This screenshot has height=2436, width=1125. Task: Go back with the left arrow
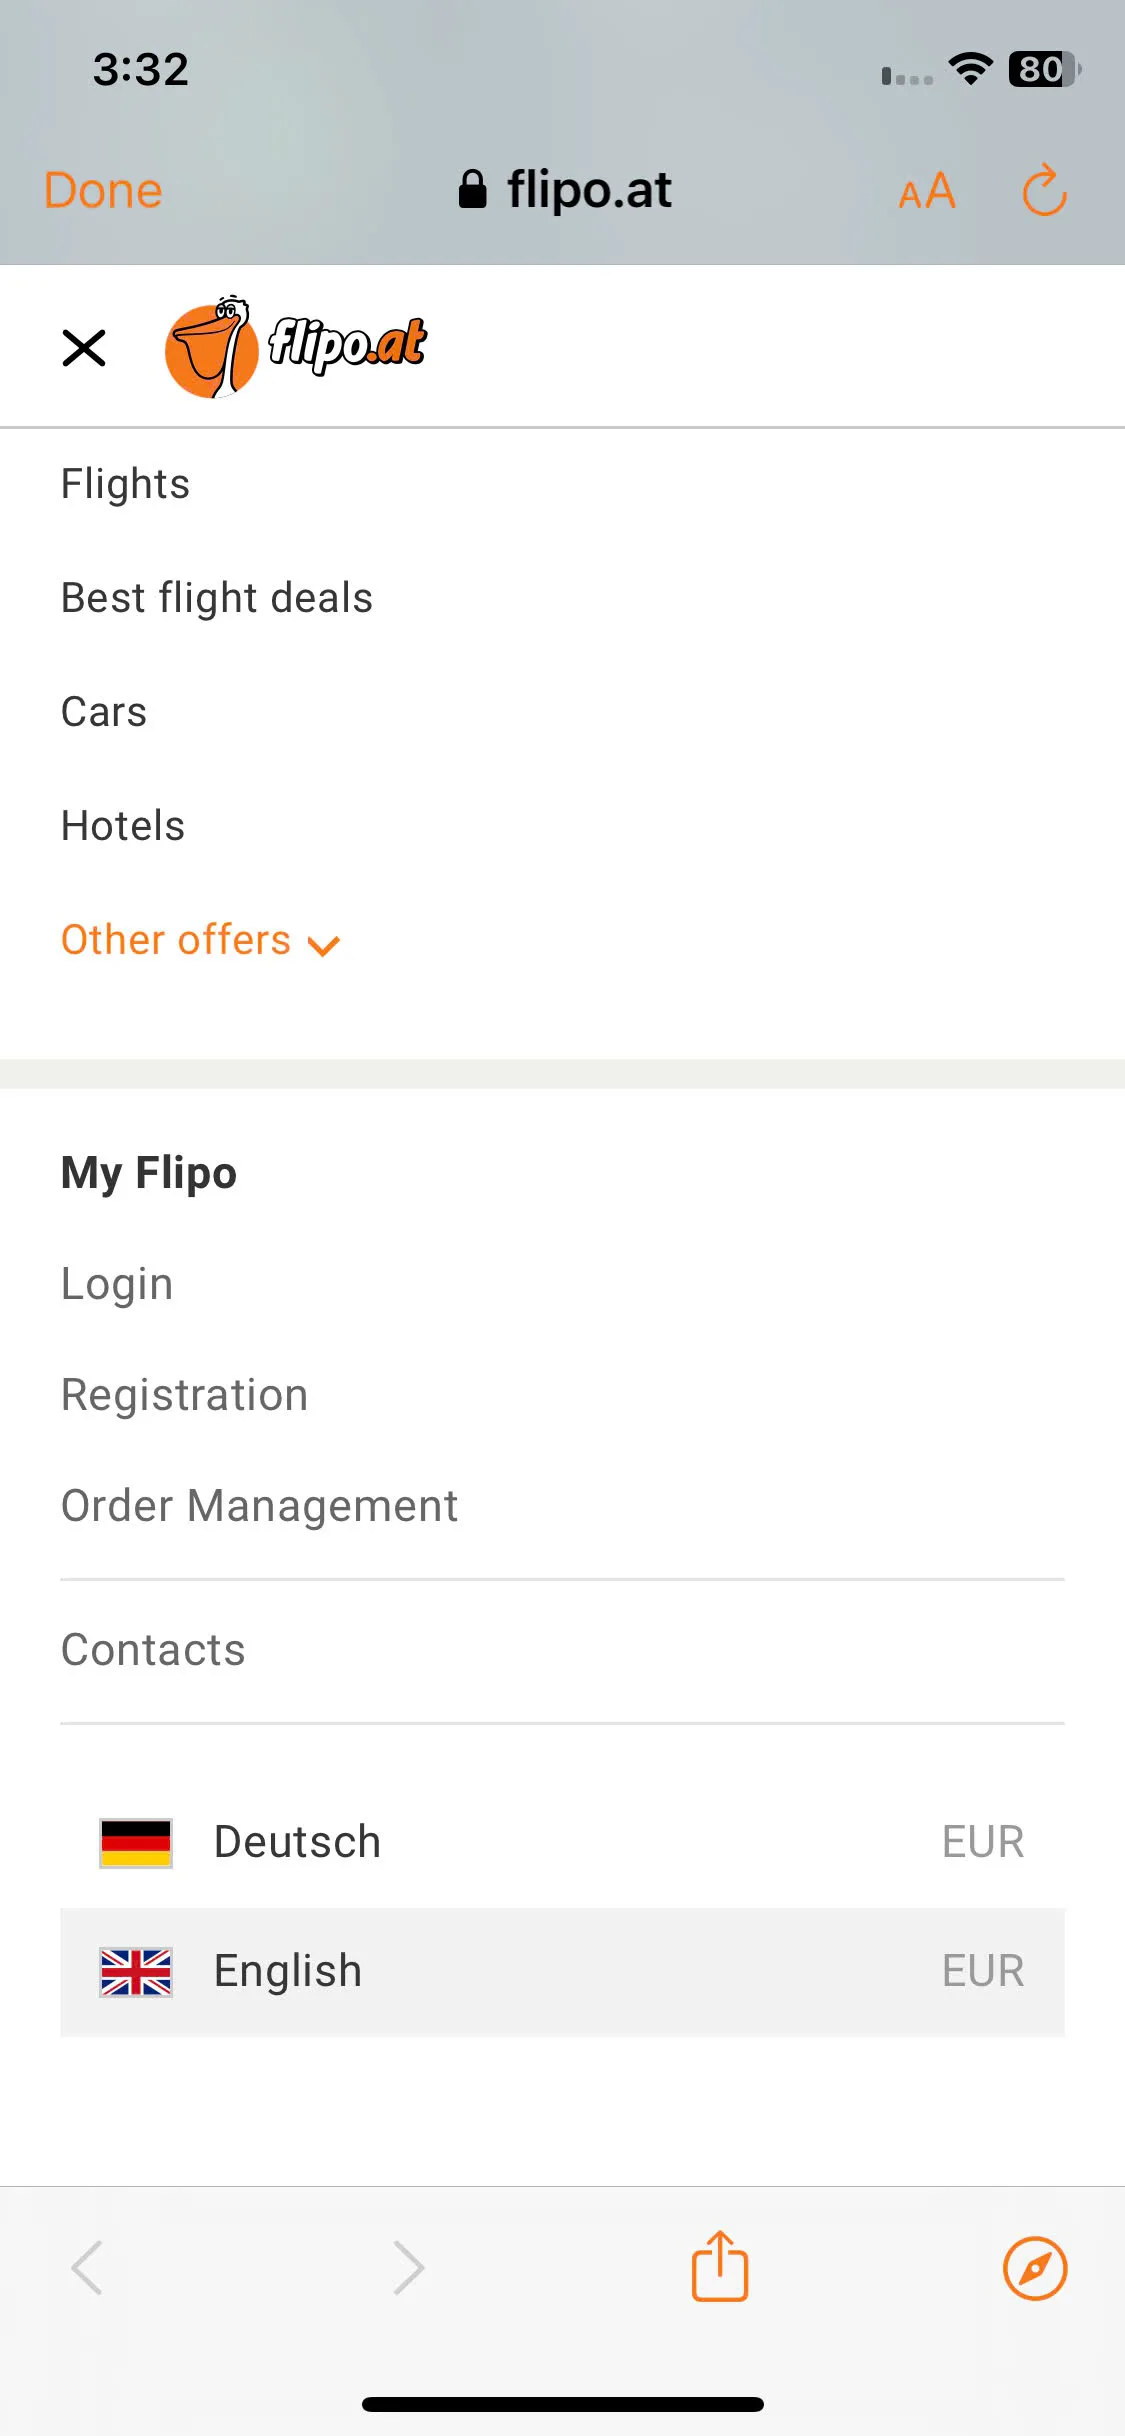coord(88,2268)
